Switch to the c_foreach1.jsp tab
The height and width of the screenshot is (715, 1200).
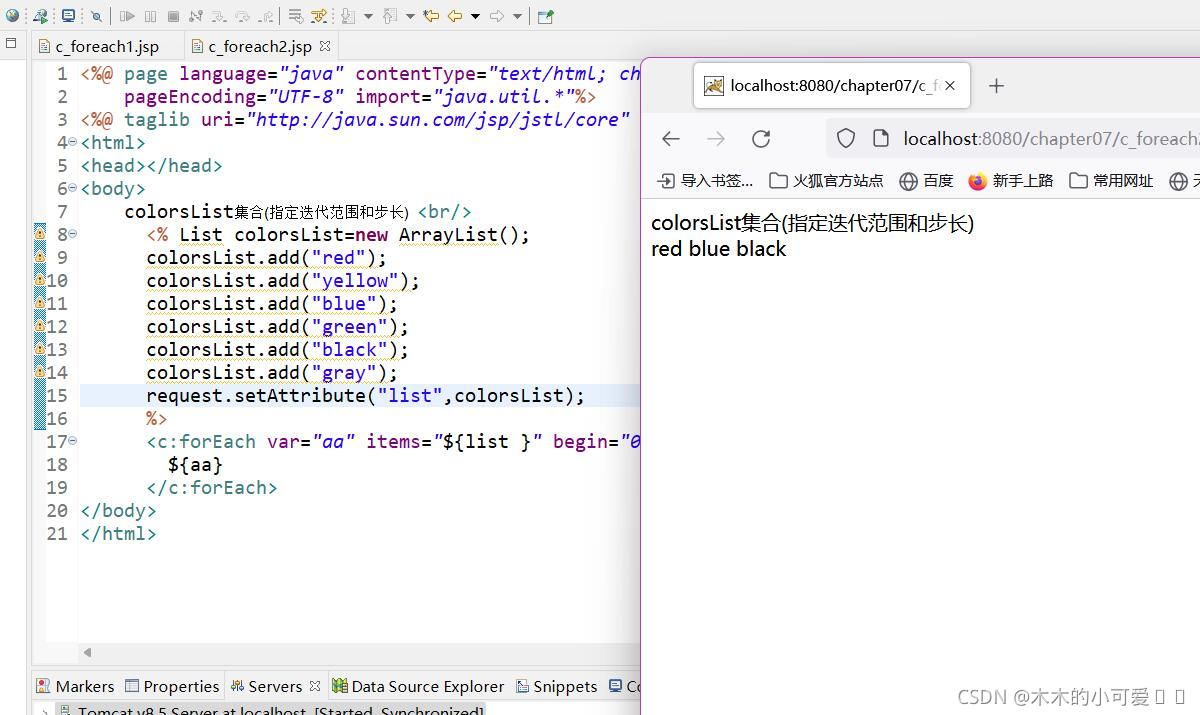click(x=104, y=45)
